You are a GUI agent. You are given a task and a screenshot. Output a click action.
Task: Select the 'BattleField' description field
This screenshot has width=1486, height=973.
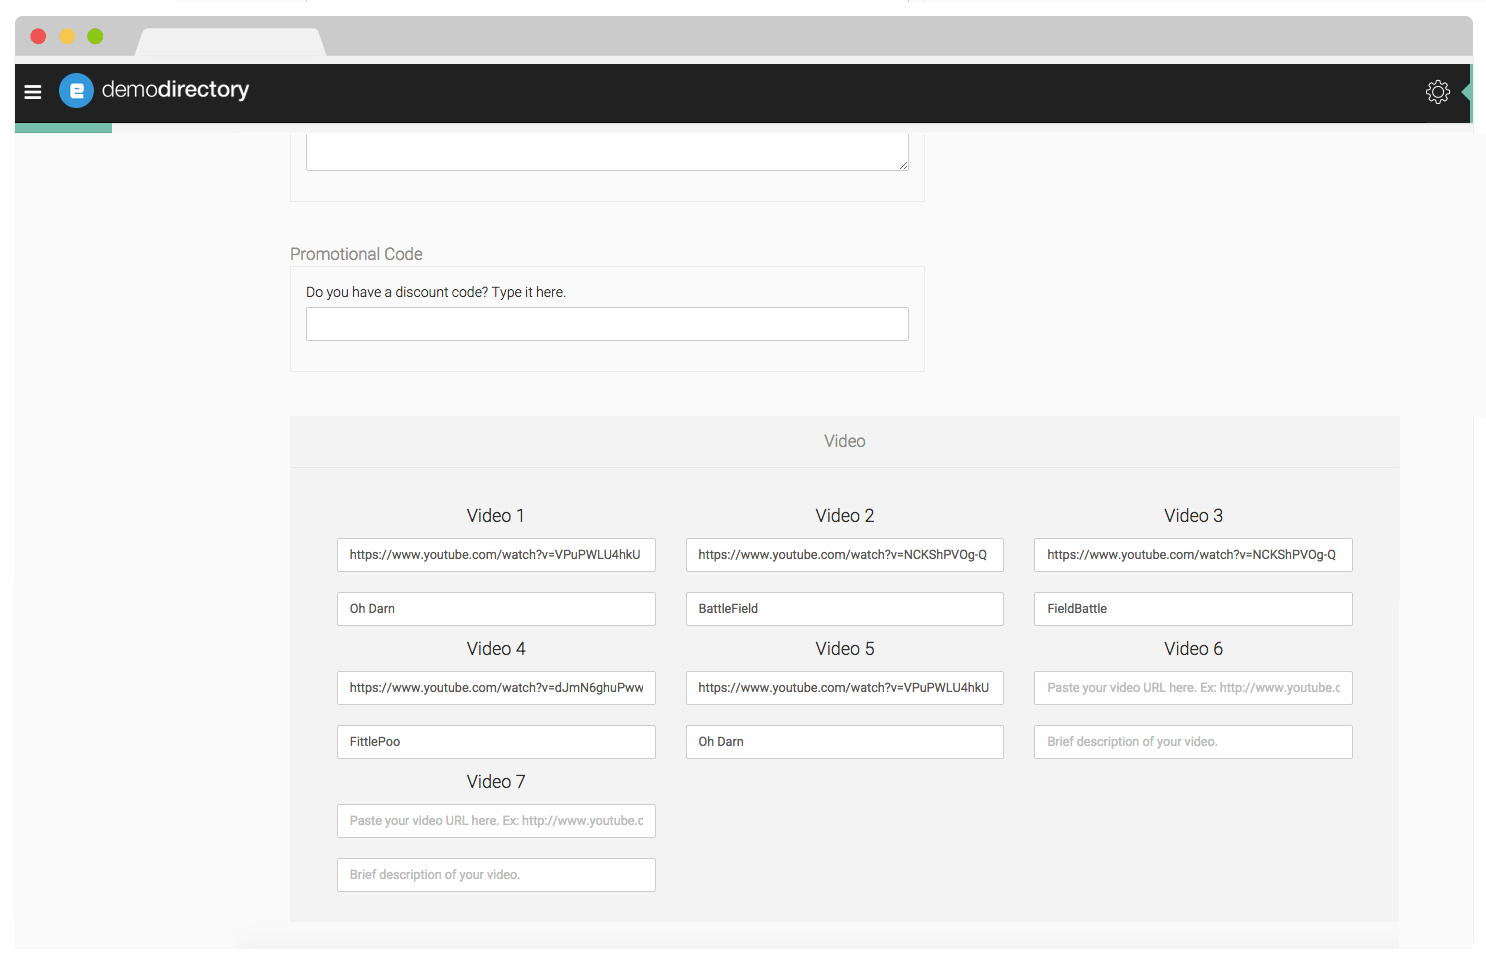pyautogui.click(x=845, y=609)
